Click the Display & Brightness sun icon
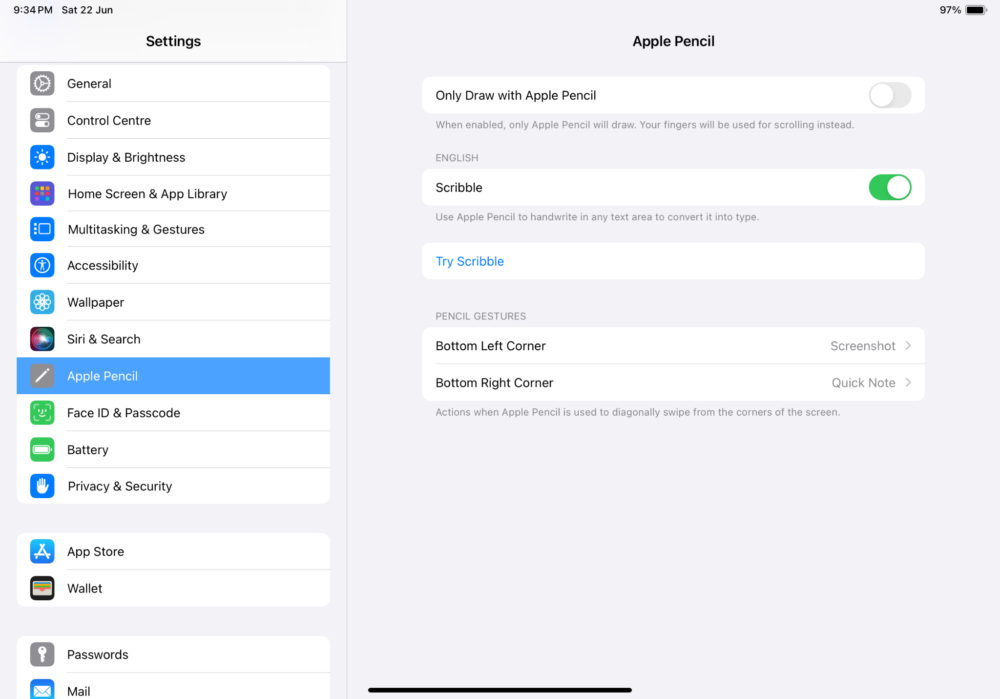Screen dimensions: 1000x699 42,157
